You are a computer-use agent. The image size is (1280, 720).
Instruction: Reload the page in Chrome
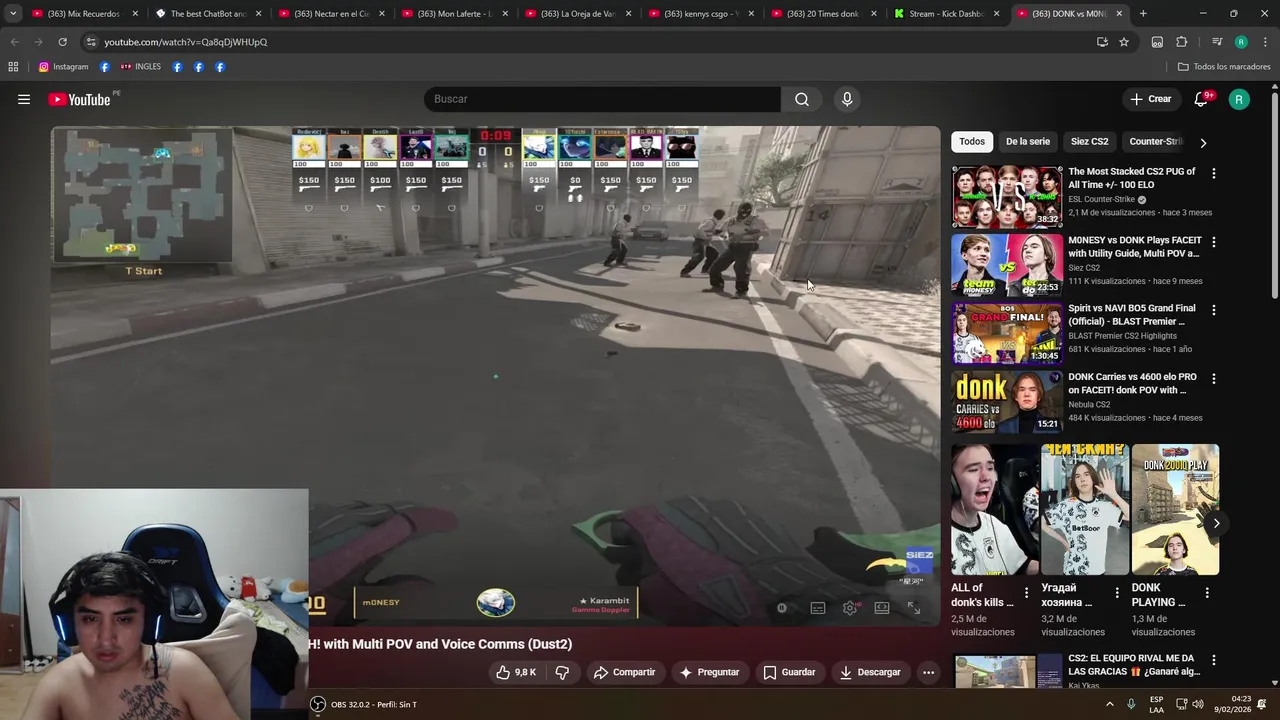[x=62, y=42]
